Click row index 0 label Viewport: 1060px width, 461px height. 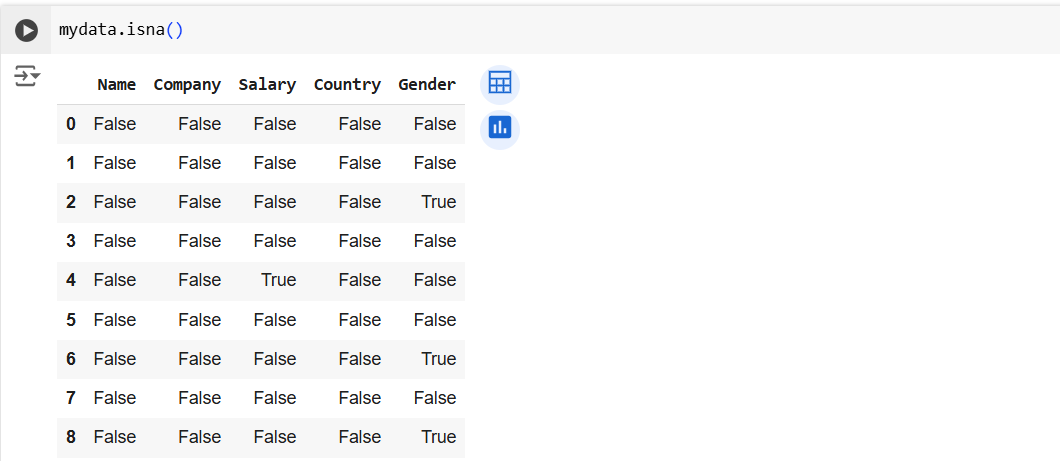pyautogui.click(x=71, y=124)
